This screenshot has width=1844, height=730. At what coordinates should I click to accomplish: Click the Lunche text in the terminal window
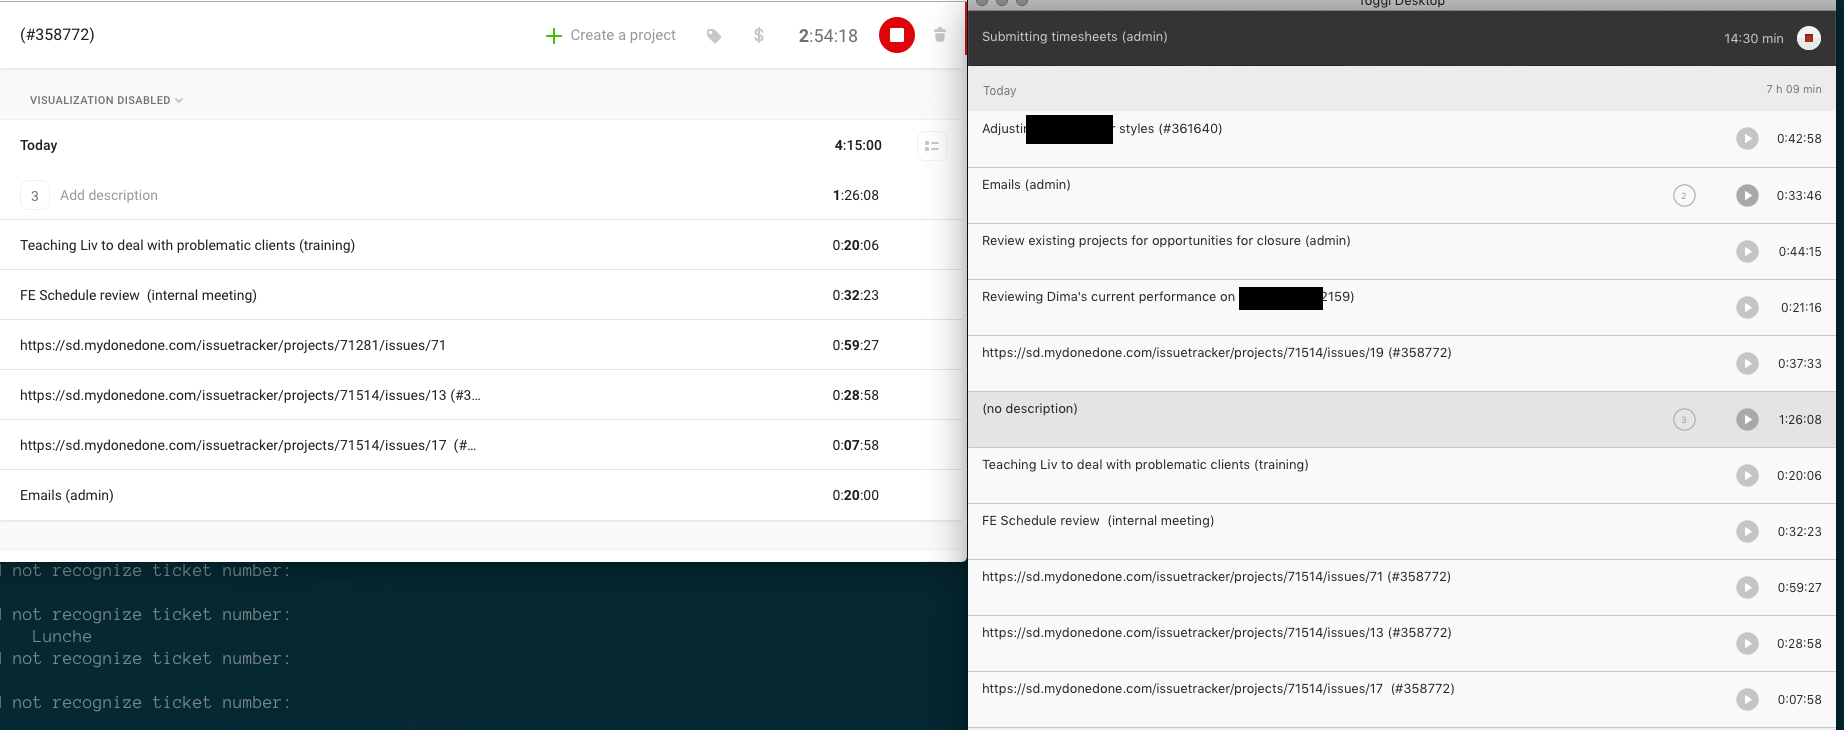62,637
